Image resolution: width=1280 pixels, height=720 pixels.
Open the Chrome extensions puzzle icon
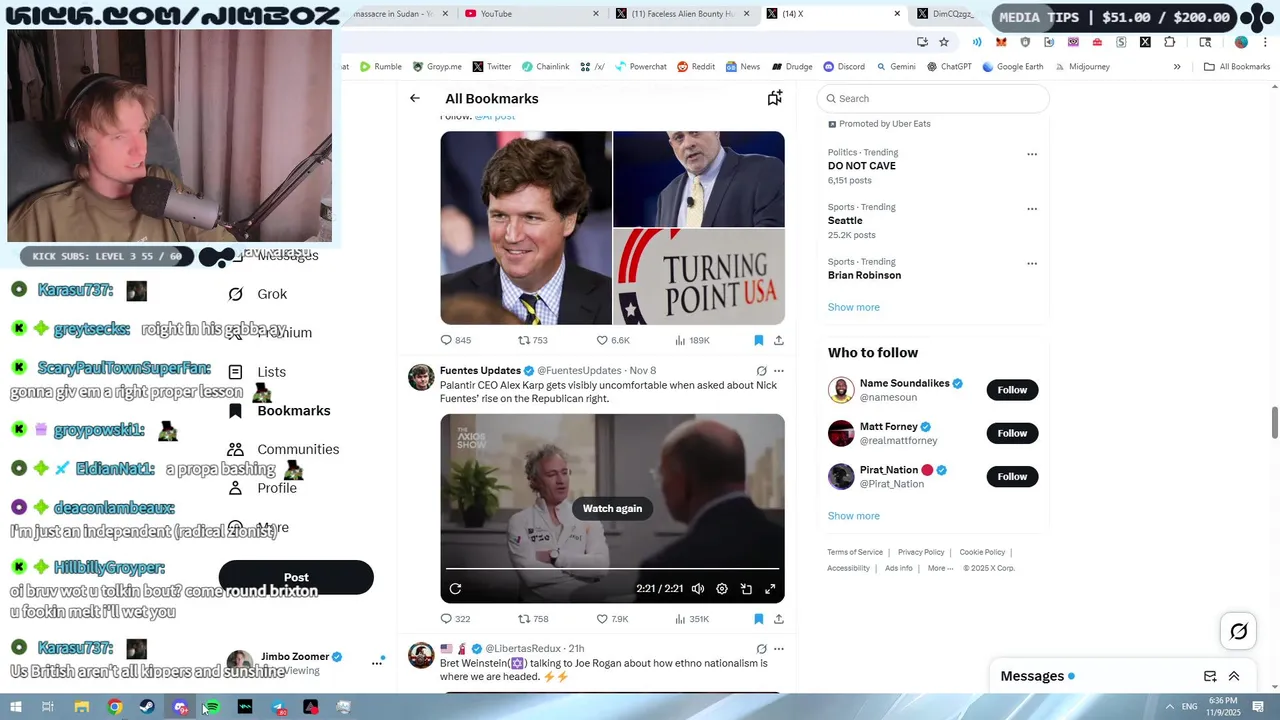point(1170,42)
